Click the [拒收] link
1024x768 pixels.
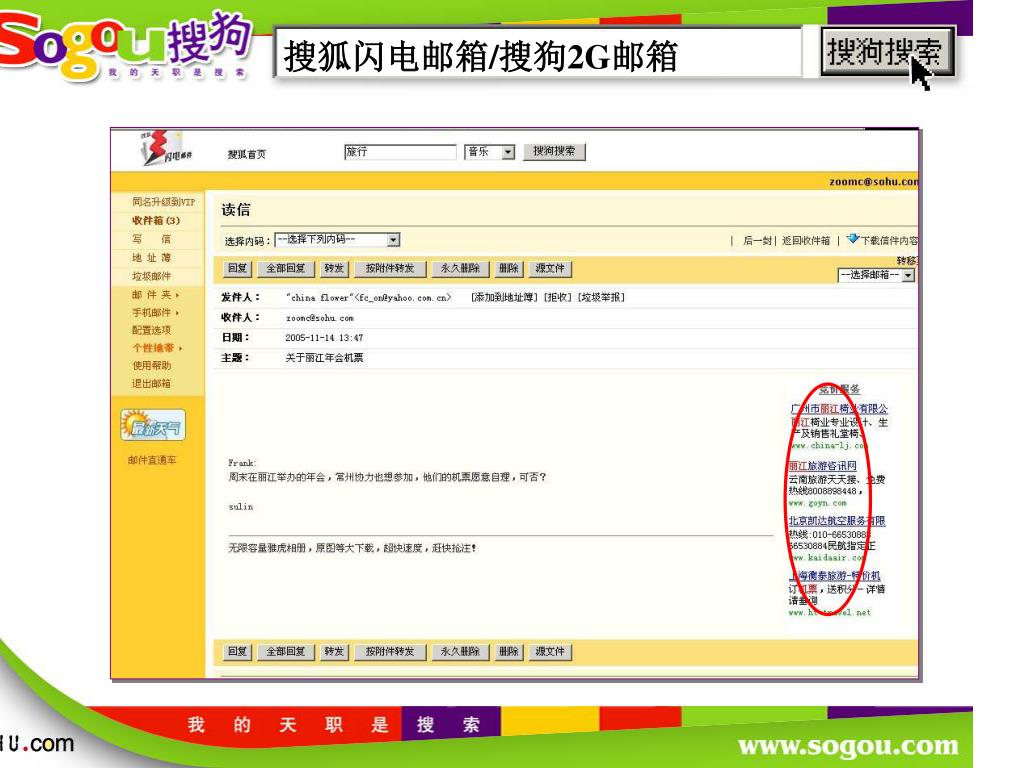point(557,297)
